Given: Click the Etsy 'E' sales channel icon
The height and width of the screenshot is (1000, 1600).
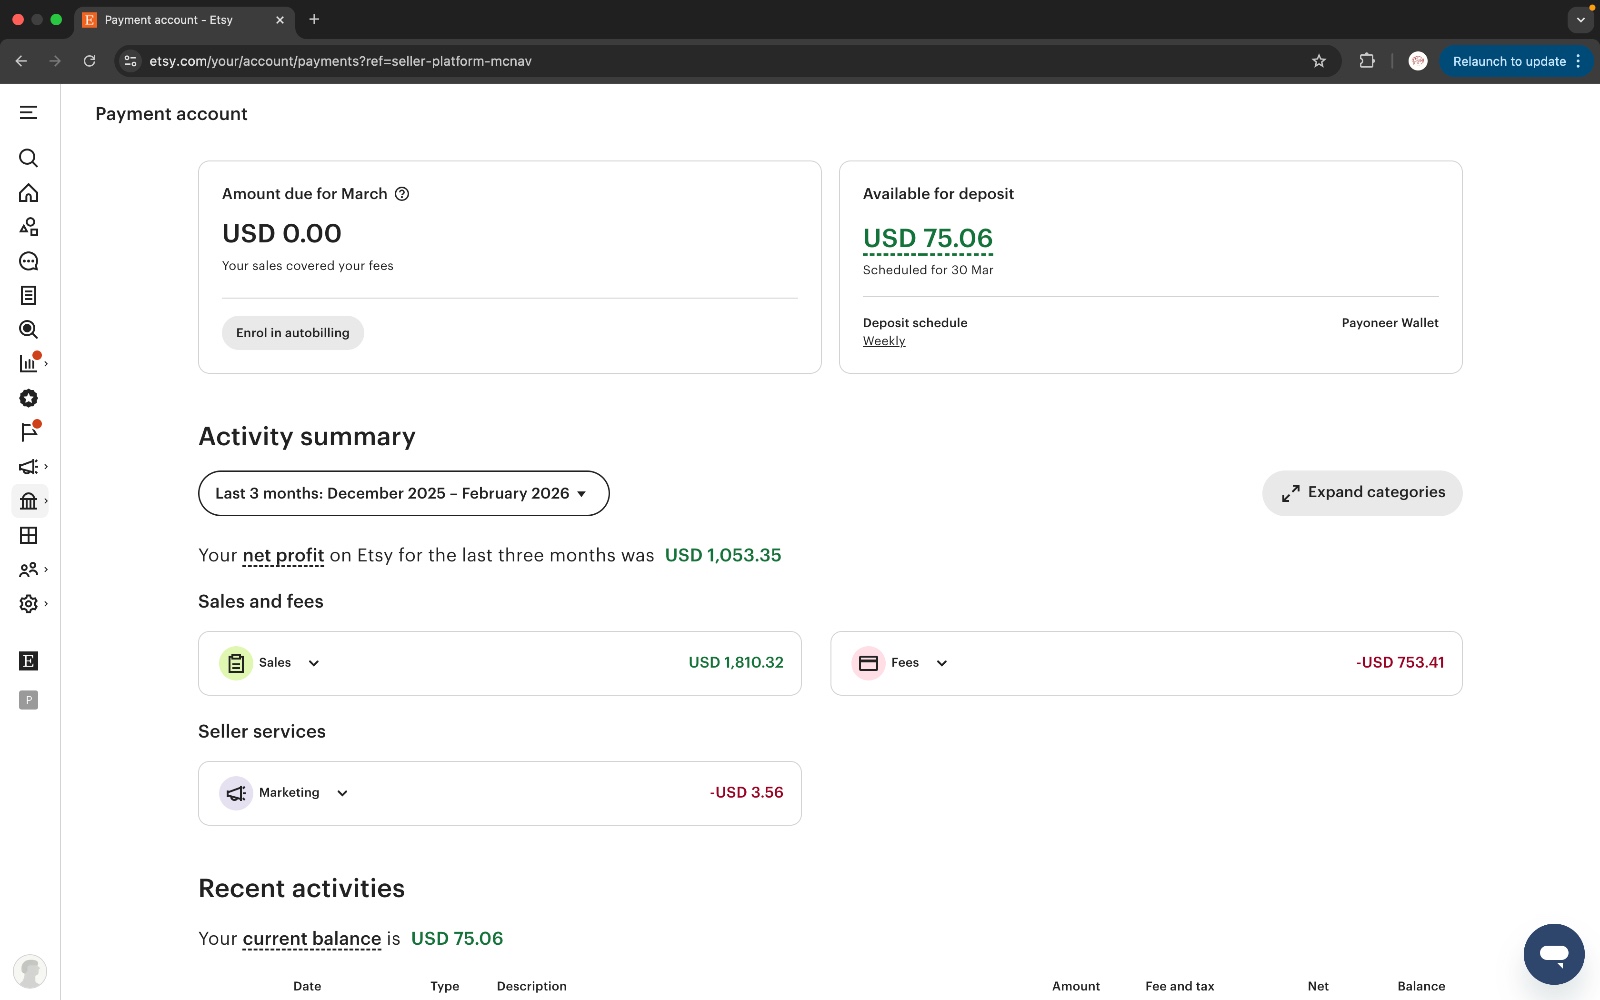Looking at the screenshot, I should pos(29,661).
